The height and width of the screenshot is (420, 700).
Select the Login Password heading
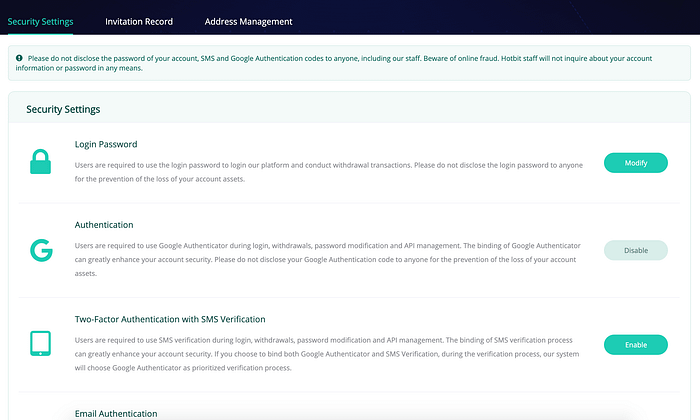[x=106, y=144]
